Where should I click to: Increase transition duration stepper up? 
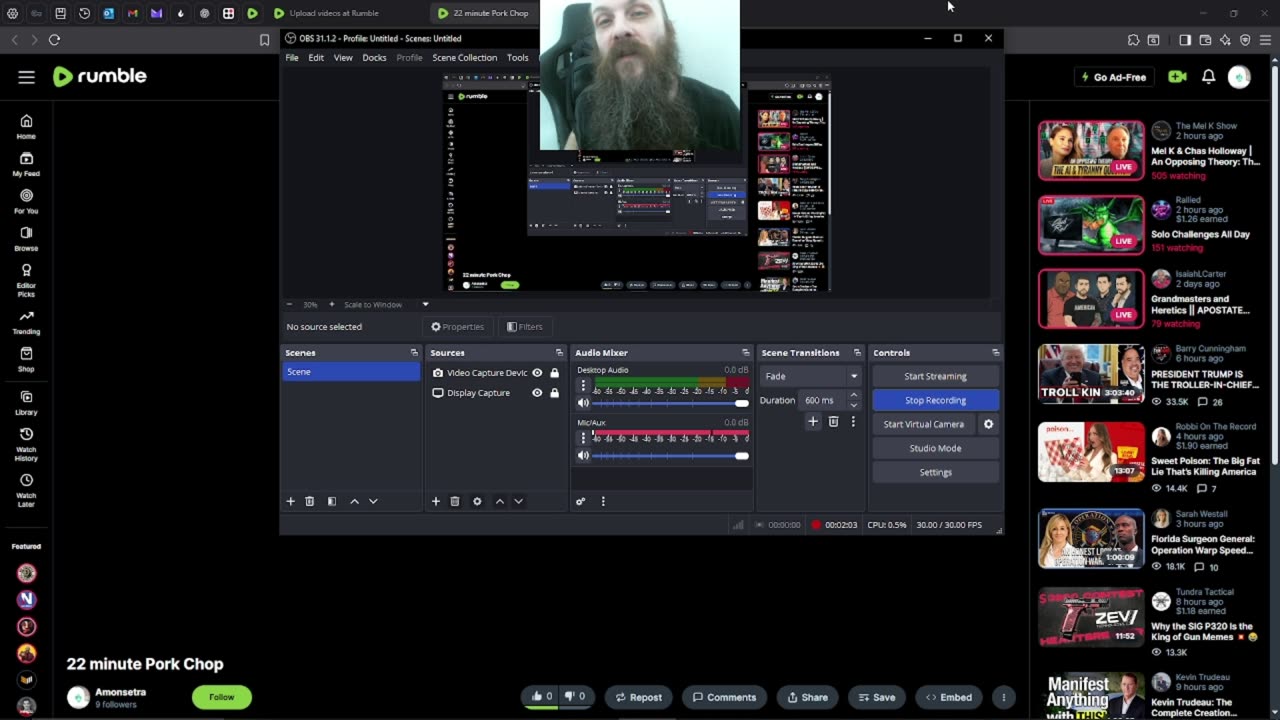853,395
